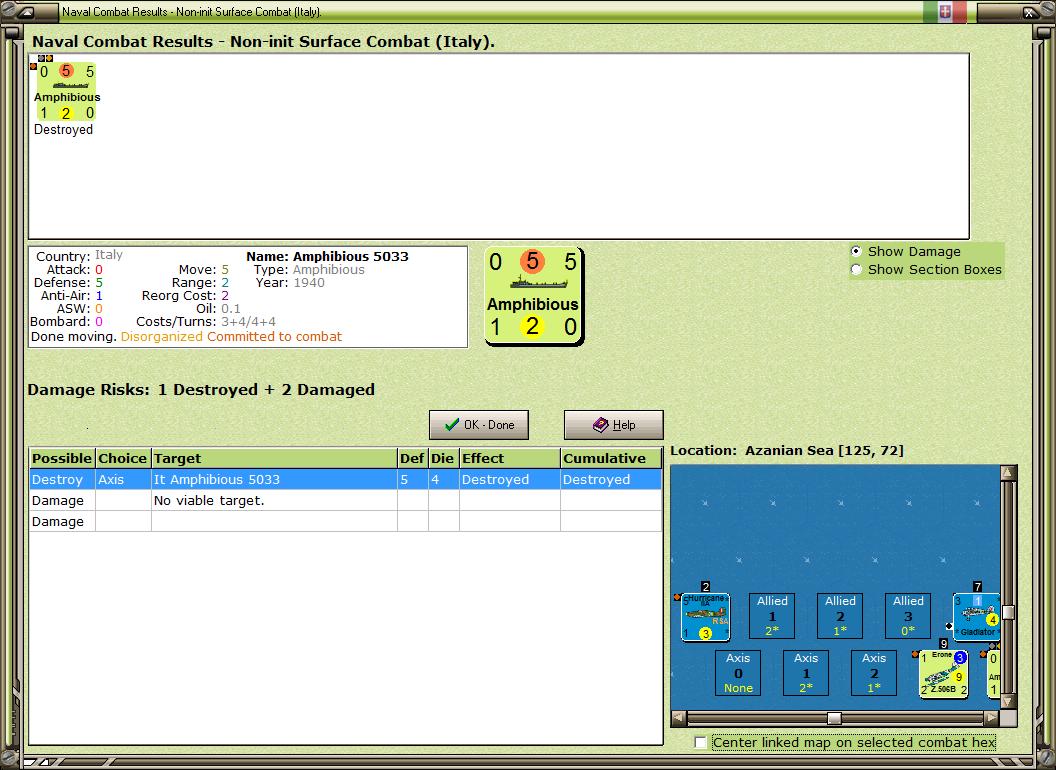
Task: Click 'Name: Amphibious 5033' in unit details
Action: click(x=327, y=256)
